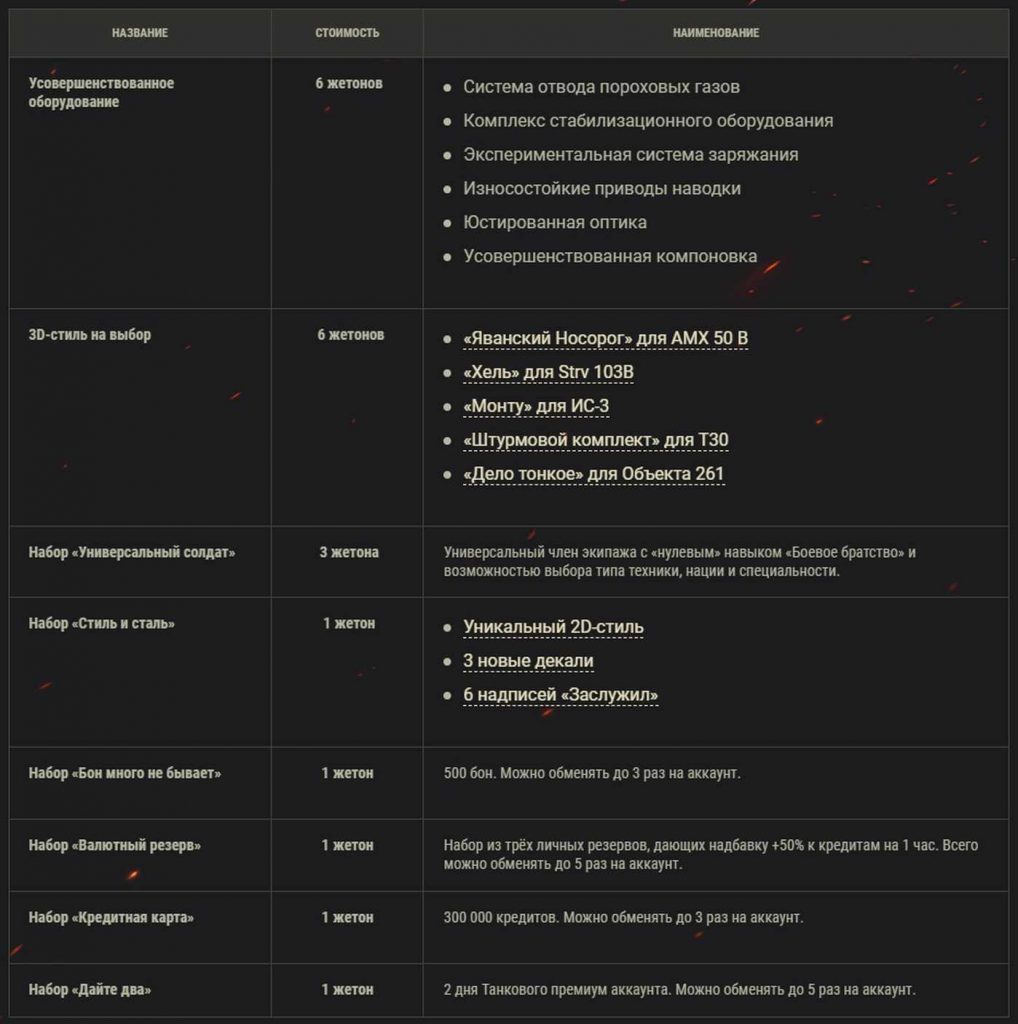
Task: Click the СТОИМОСТЬ column header
Action: [x=347, y=33]
